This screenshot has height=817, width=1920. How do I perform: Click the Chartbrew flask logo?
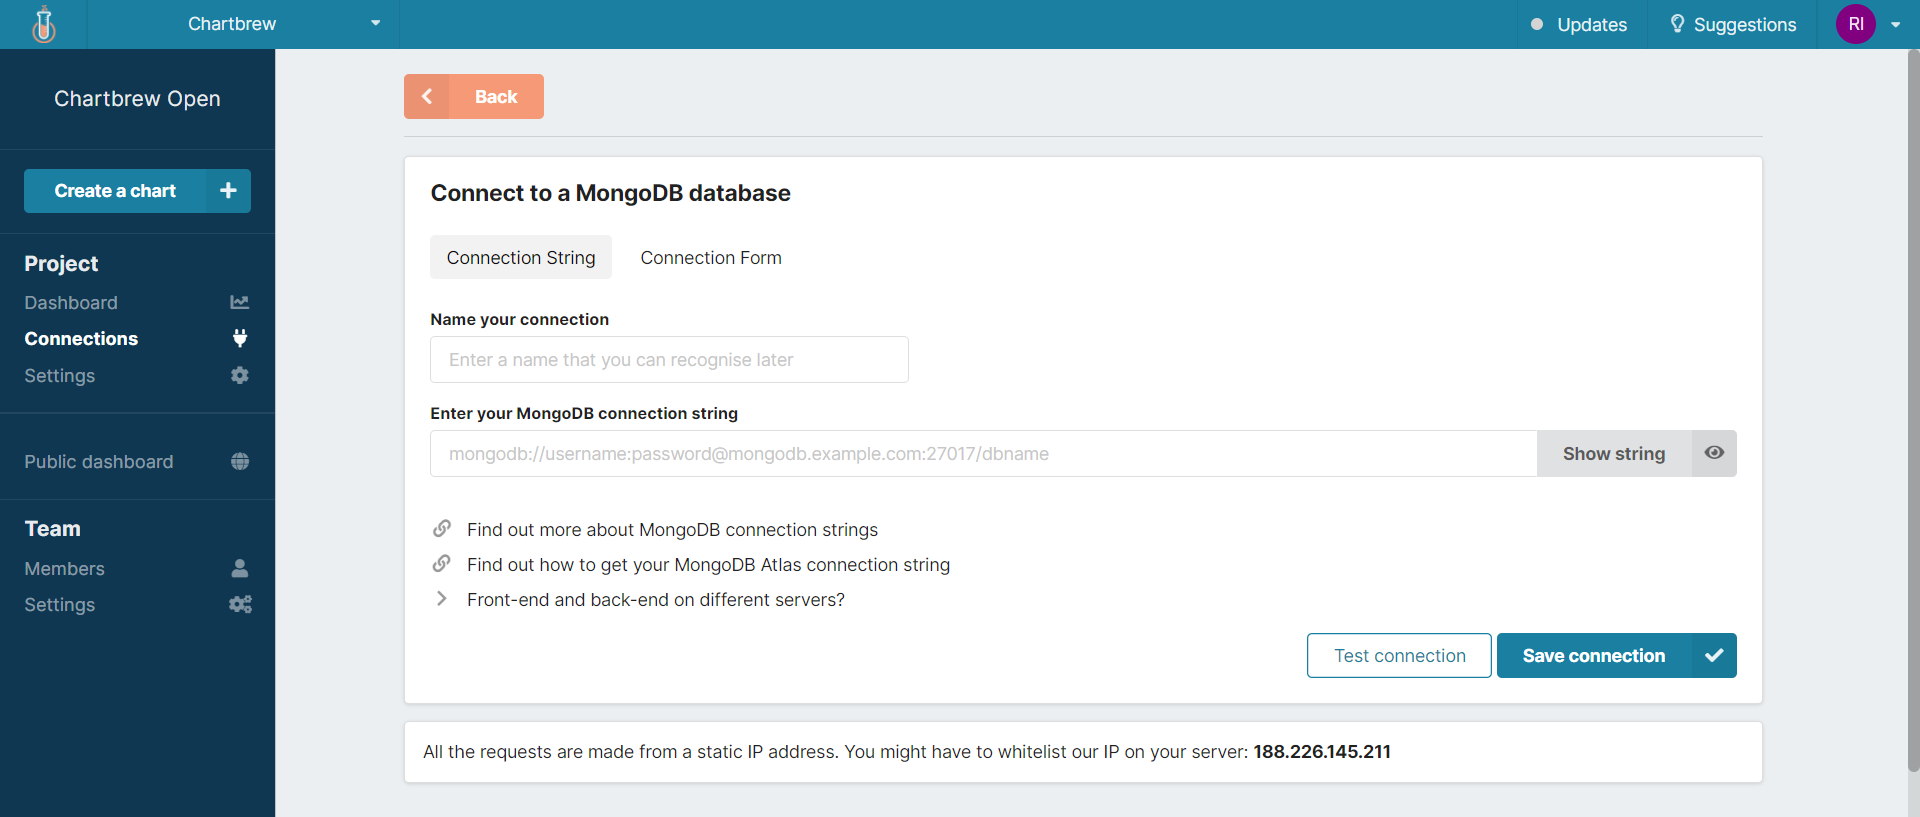click(43, 24)
